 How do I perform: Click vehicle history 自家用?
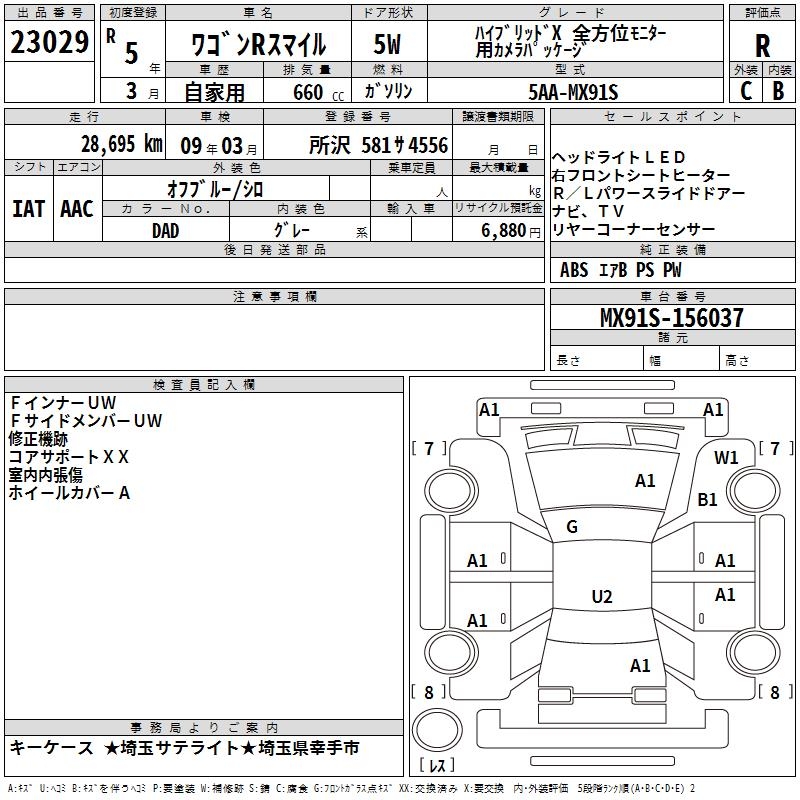click(214, 92)
